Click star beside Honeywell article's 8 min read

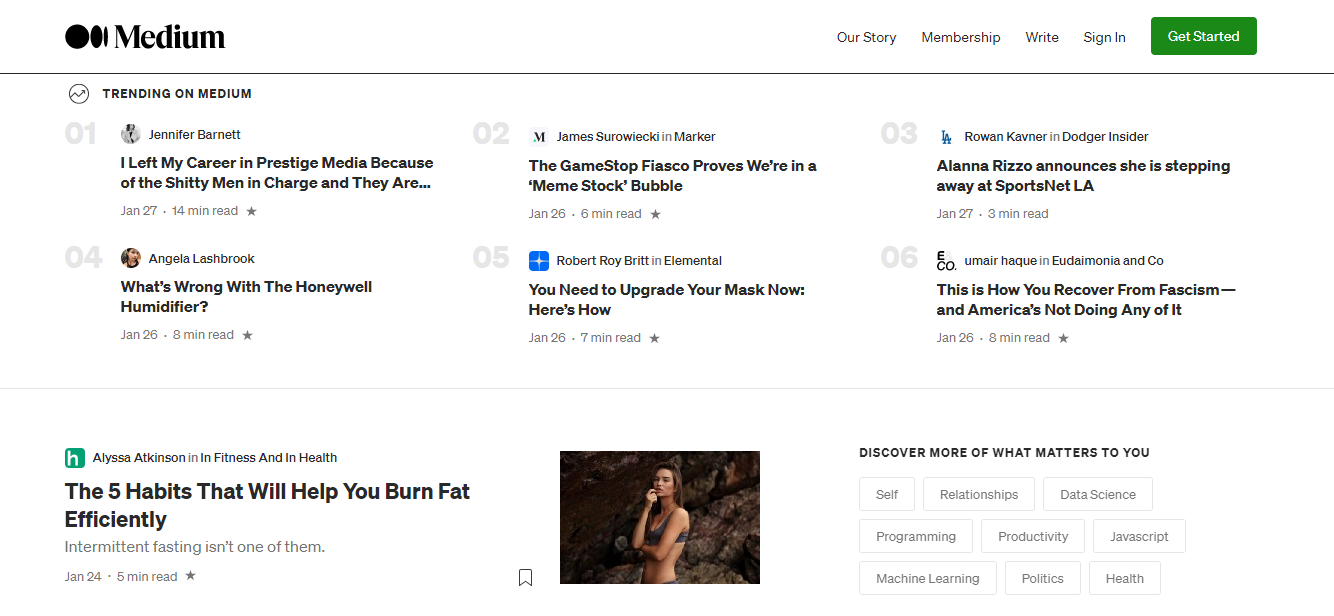coord(248,335)
